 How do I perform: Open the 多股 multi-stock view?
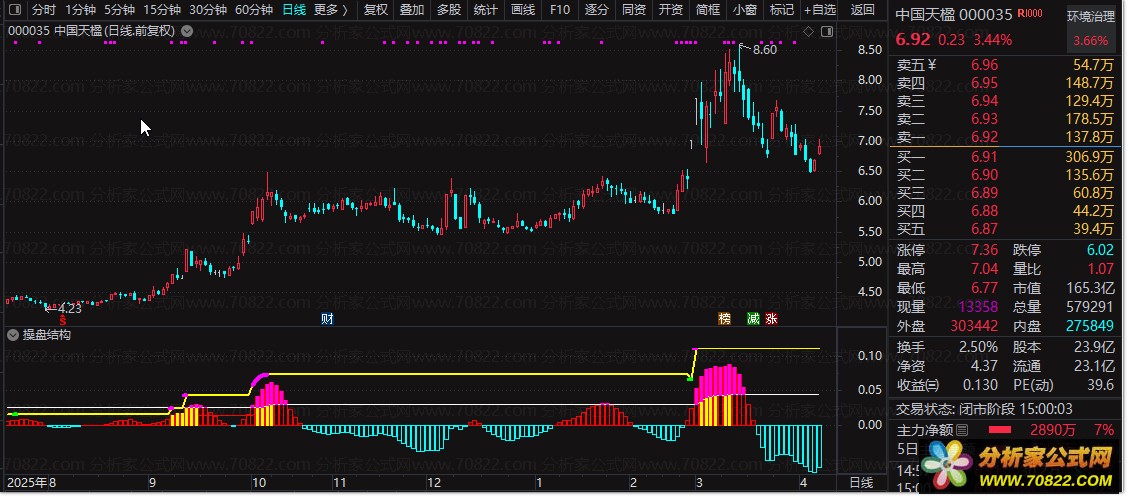(449, 10)
